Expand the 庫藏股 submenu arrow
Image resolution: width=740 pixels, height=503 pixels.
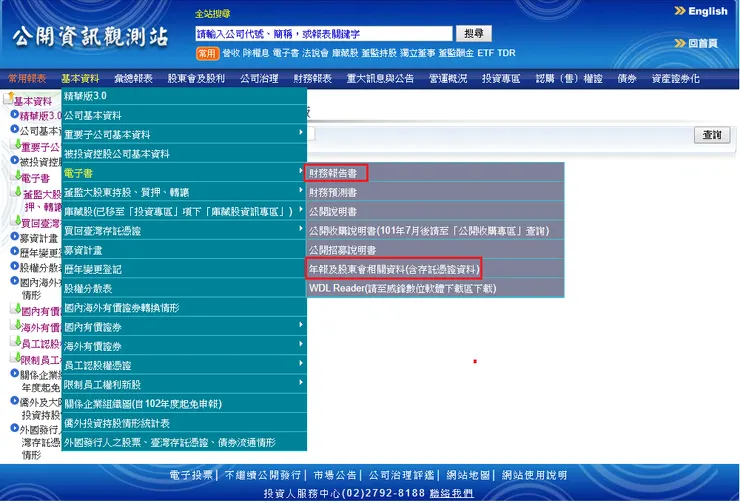pos(301,209)
